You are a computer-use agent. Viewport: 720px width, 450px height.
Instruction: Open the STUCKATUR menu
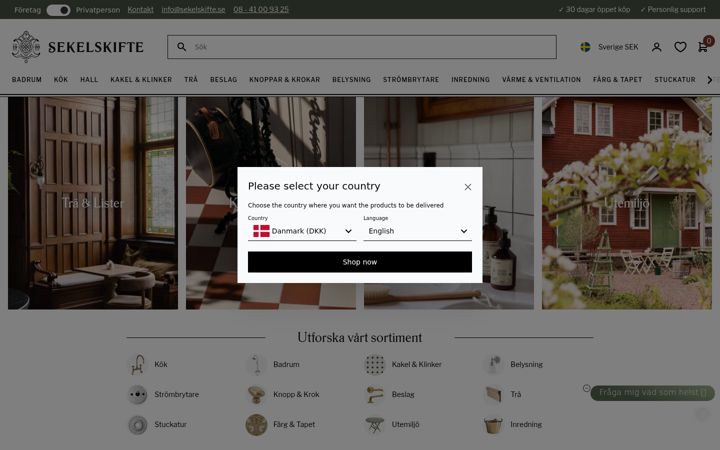coord(675,79)
